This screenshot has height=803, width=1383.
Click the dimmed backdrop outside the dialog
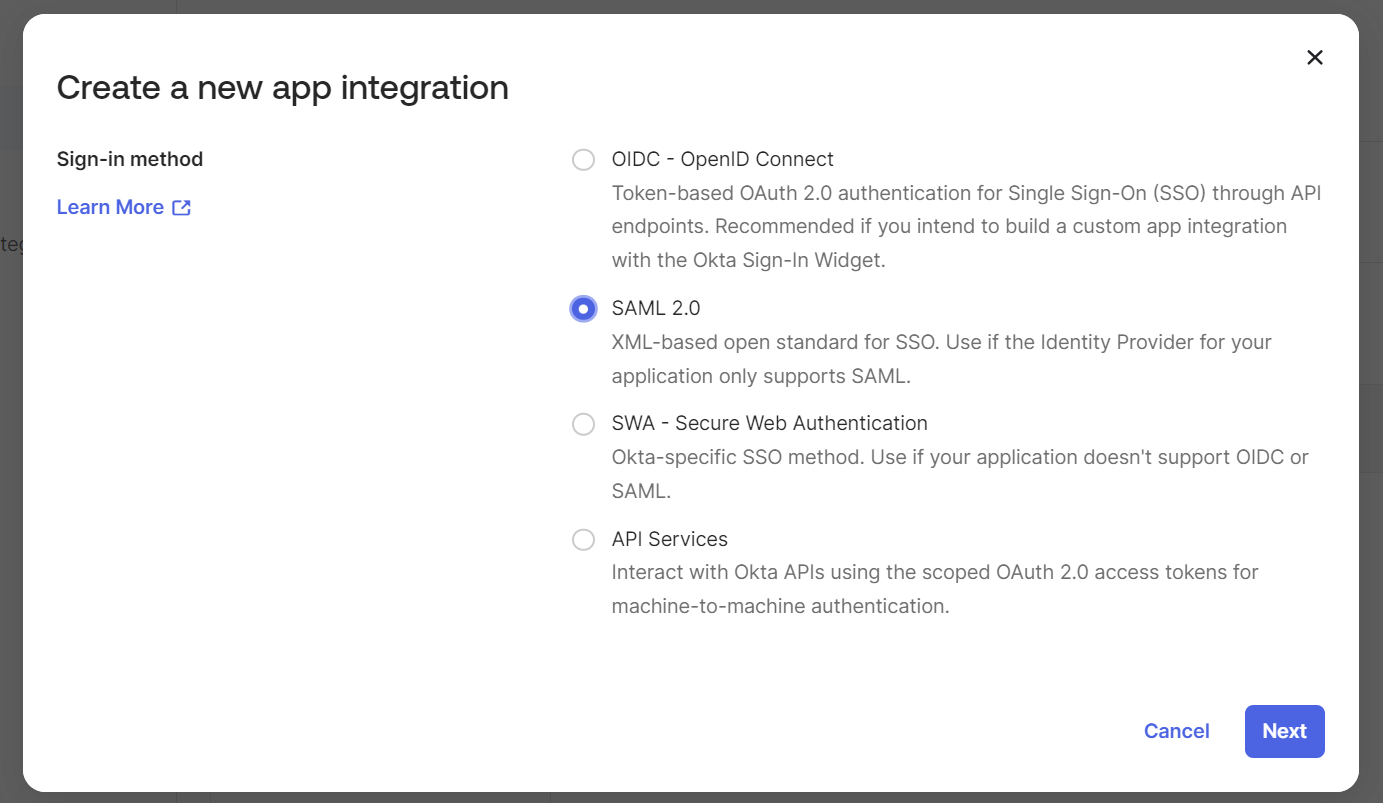10,400
